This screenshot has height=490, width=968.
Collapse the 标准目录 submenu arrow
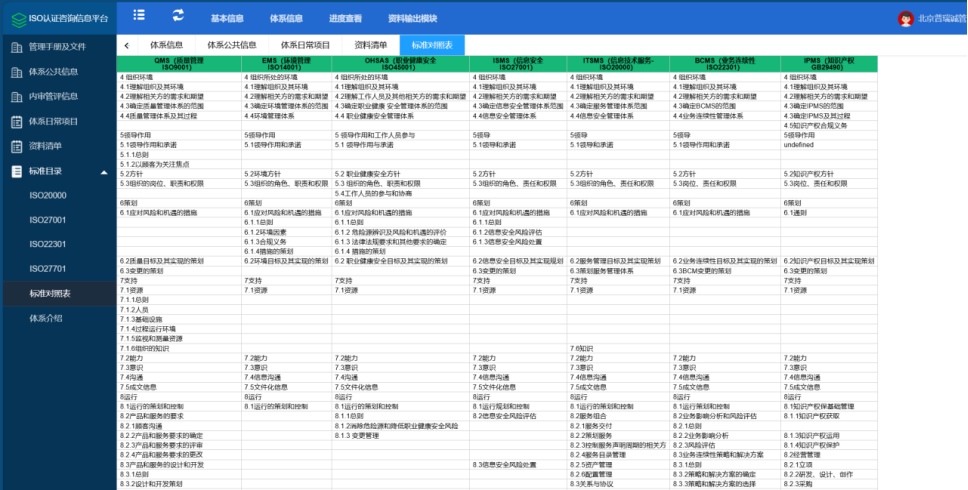(104, 172)
